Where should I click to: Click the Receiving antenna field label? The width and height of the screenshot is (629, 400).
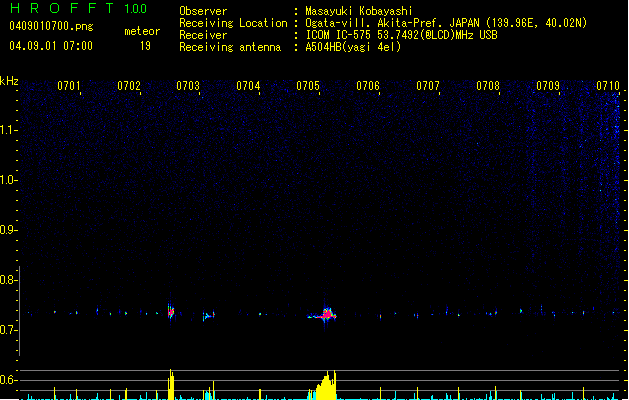coord(230,47)
